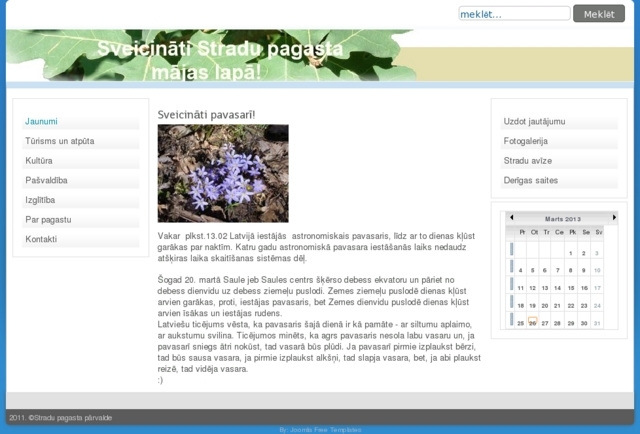
Task: Open Derīgas saites link
Action: pyautogui.click(x=531, y=180)
